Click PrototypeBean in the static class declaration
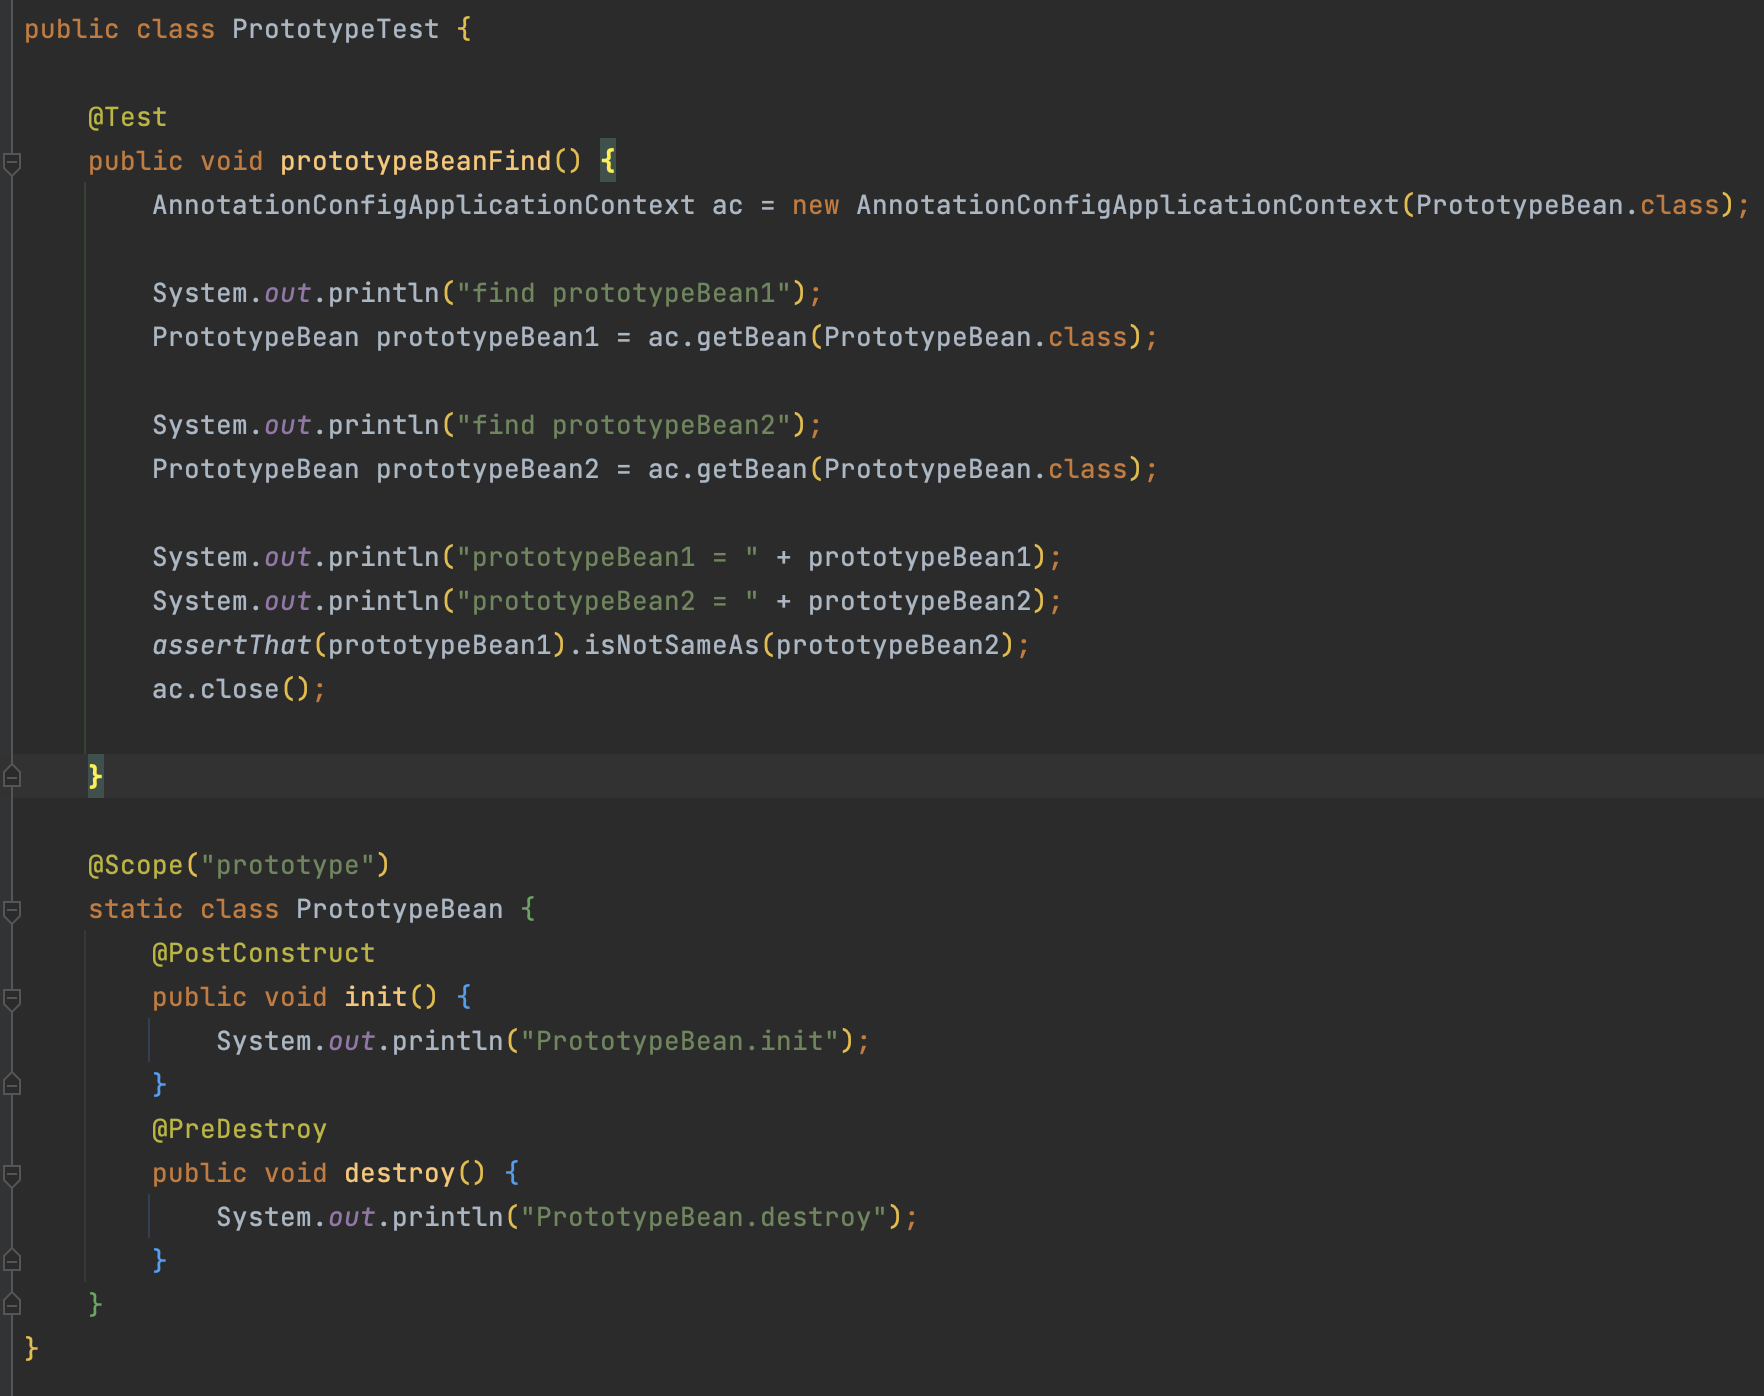1764x1396 pixels. (x=399, y=910)
